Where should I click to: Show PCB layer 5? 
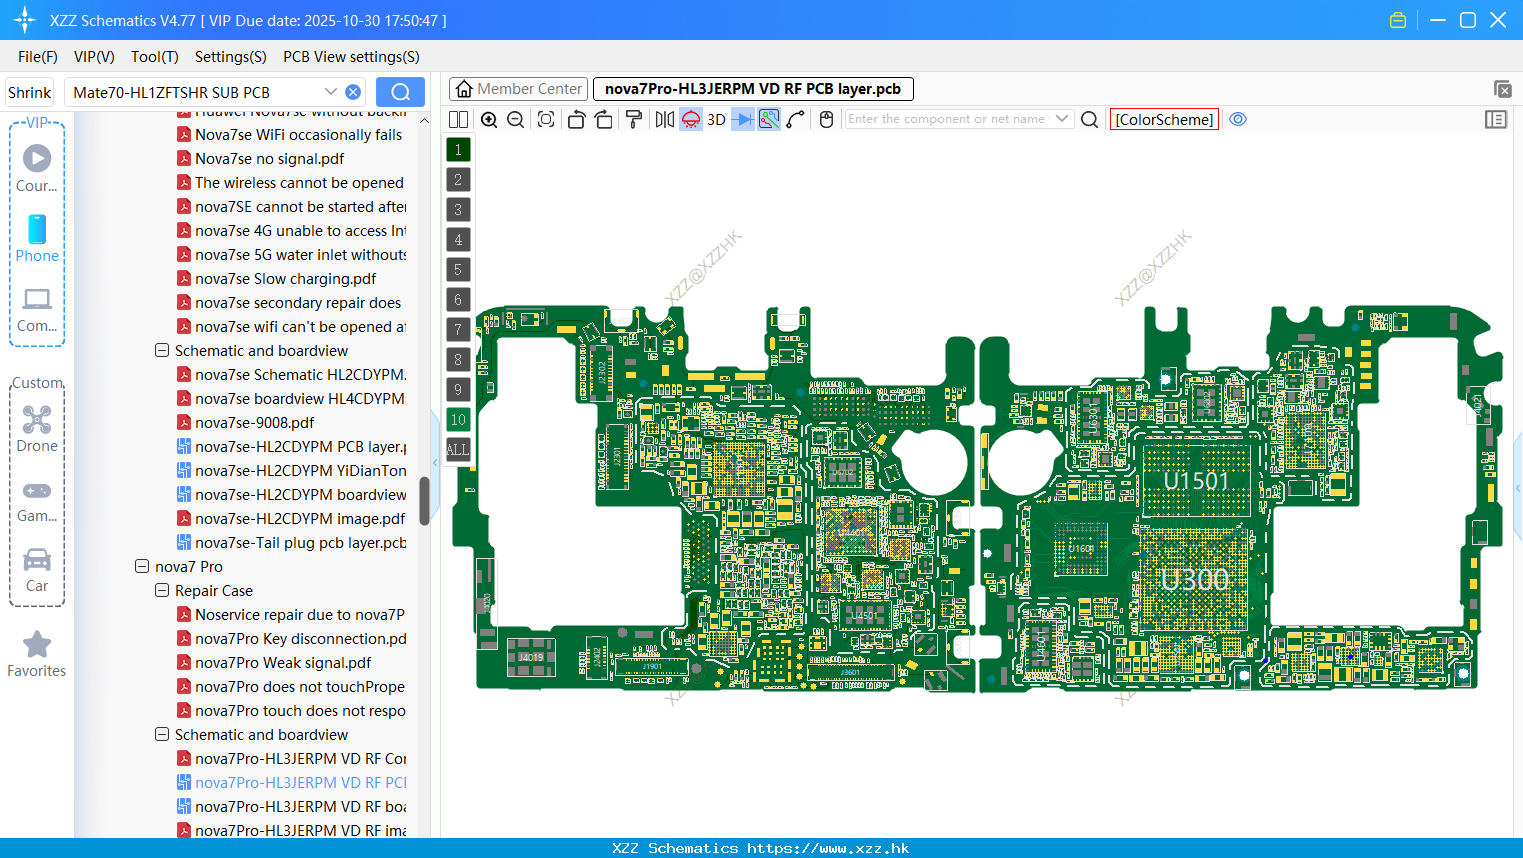click(458, 270)
